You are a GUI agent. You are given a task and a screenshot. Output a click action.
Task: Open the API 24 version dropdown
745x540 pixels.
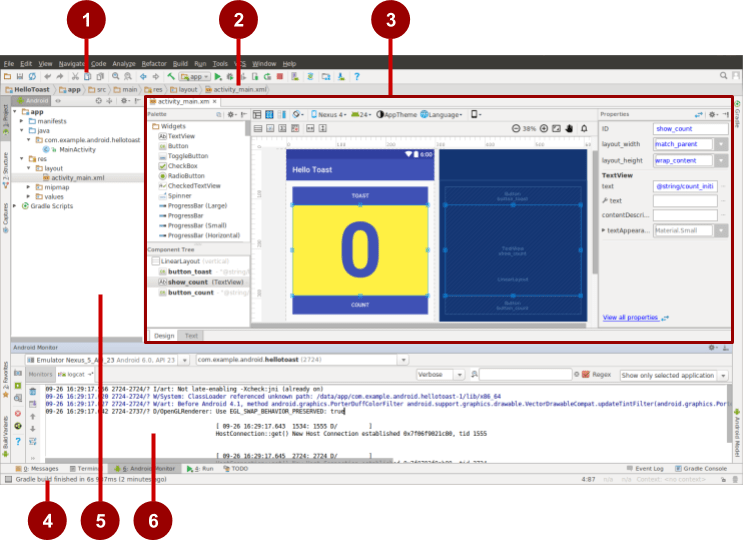361,114
